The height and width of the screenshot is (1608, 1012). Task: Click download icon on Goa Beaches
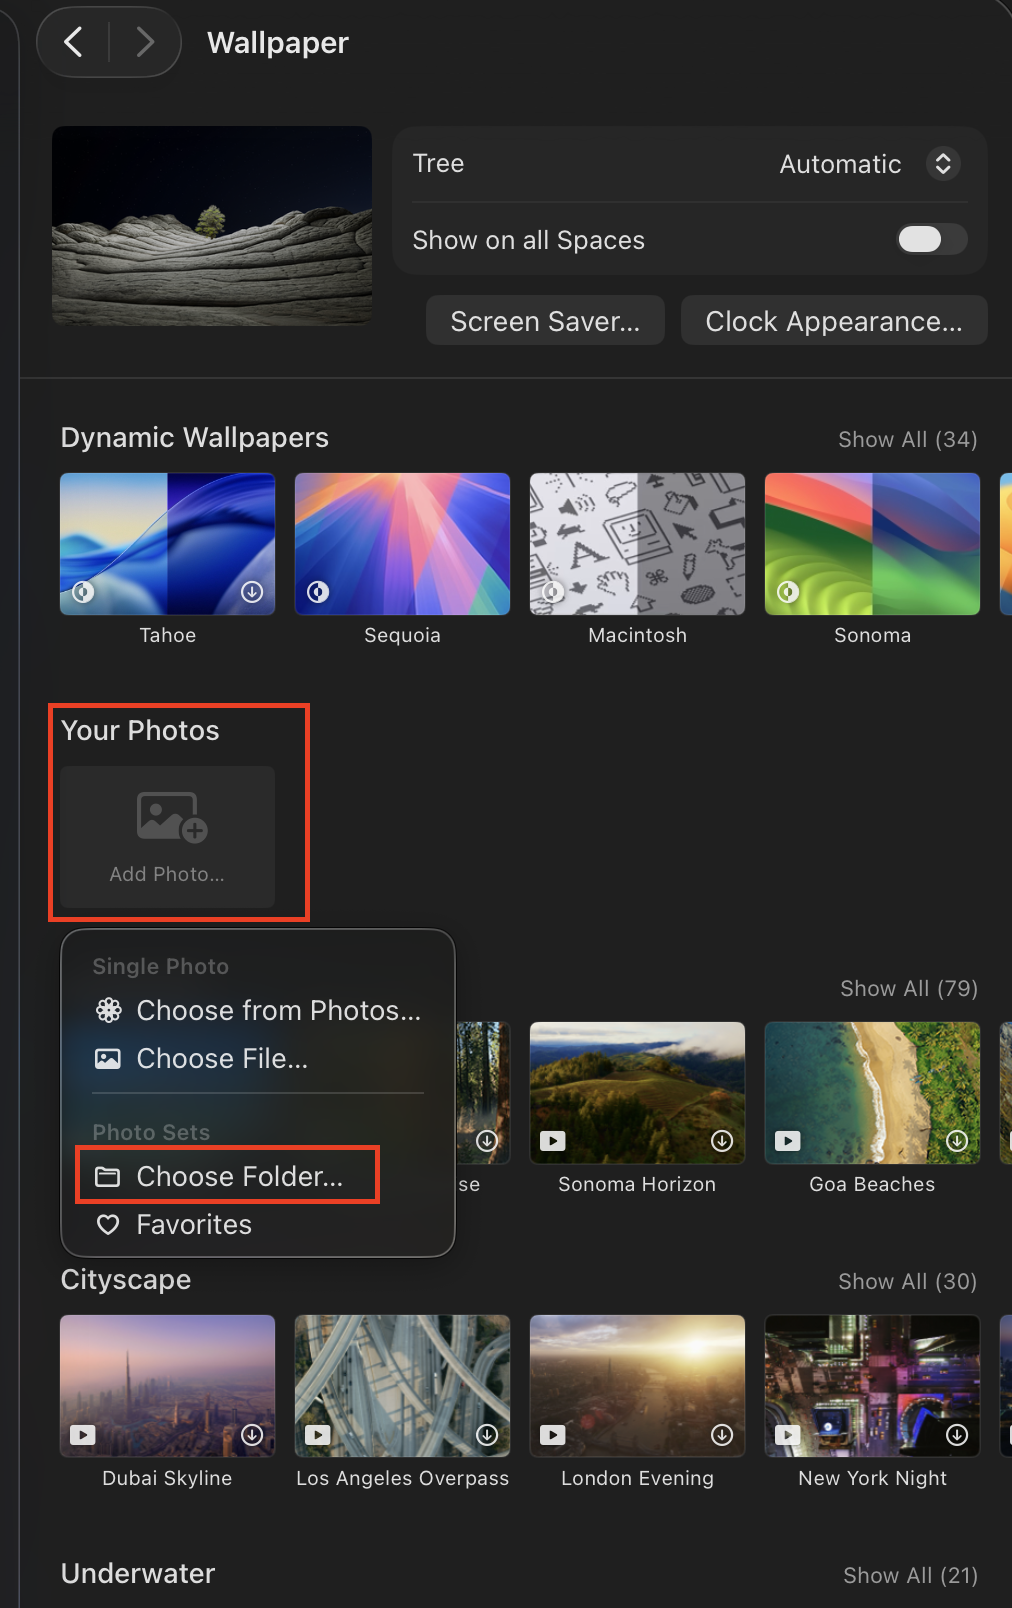tap(957, 1141)
